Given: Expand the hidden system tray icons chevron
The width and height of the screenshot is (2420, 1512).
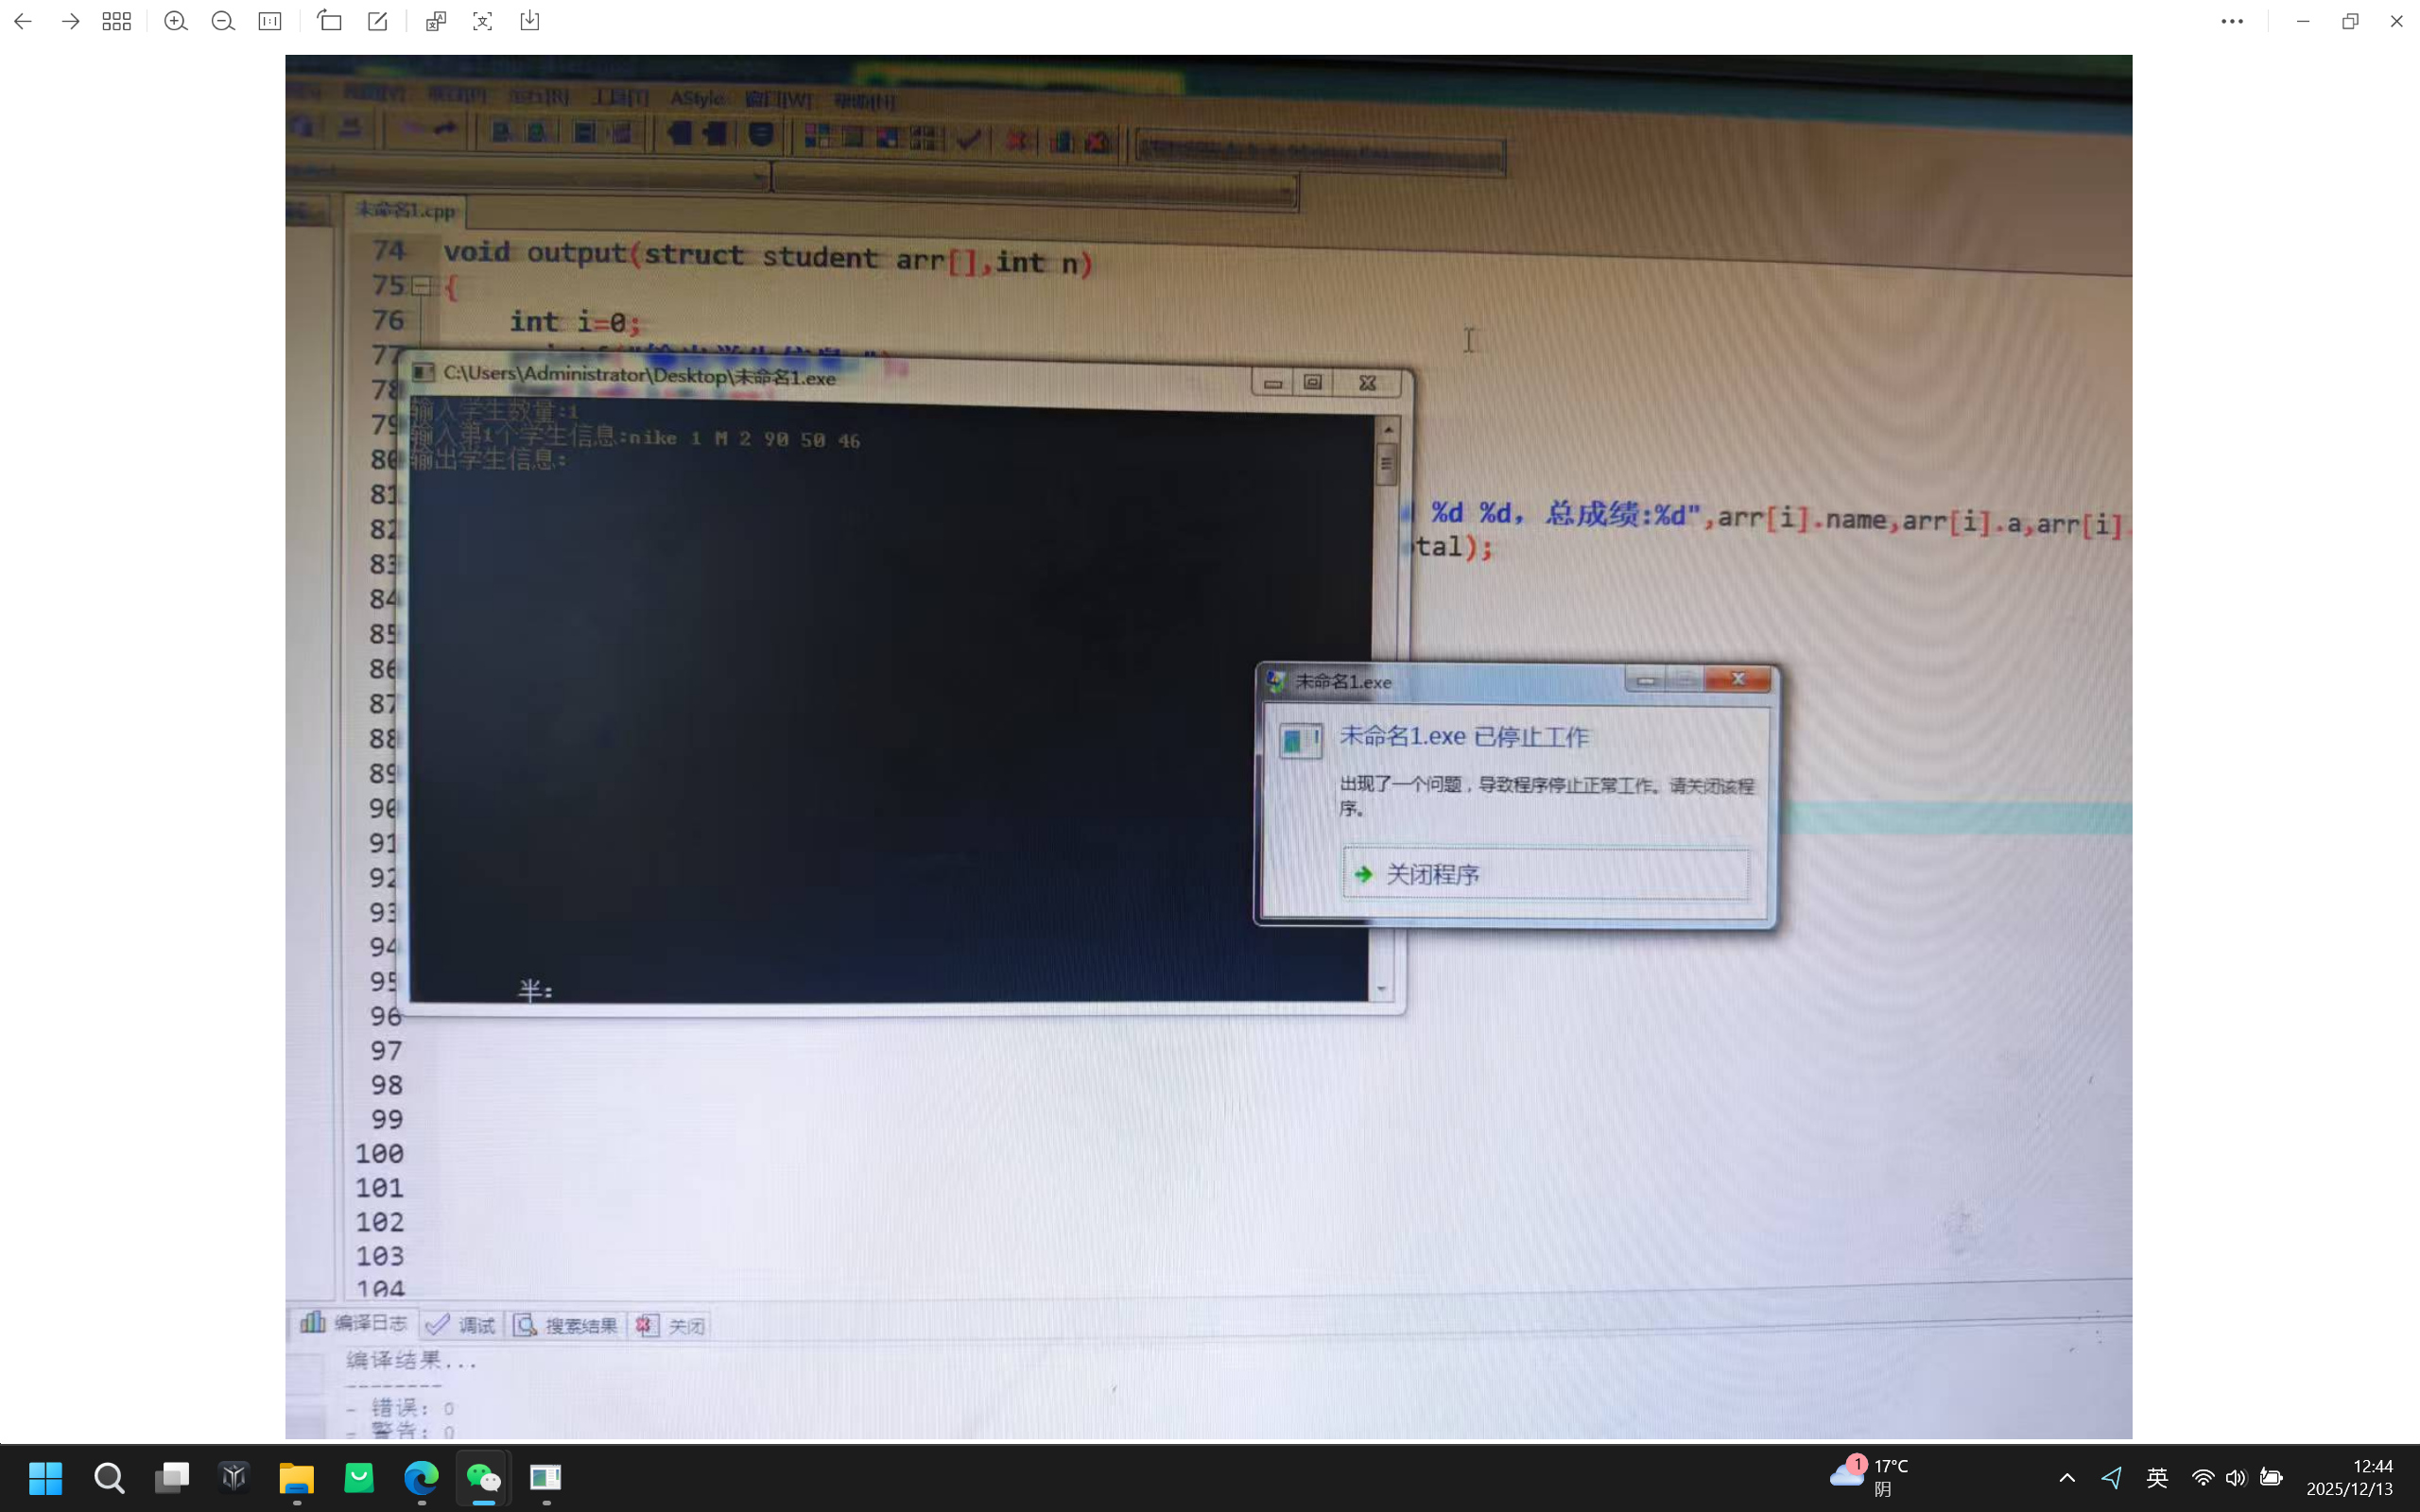Looking at the screenshot, I should pyautogui.click(x=2067, y=1477).
